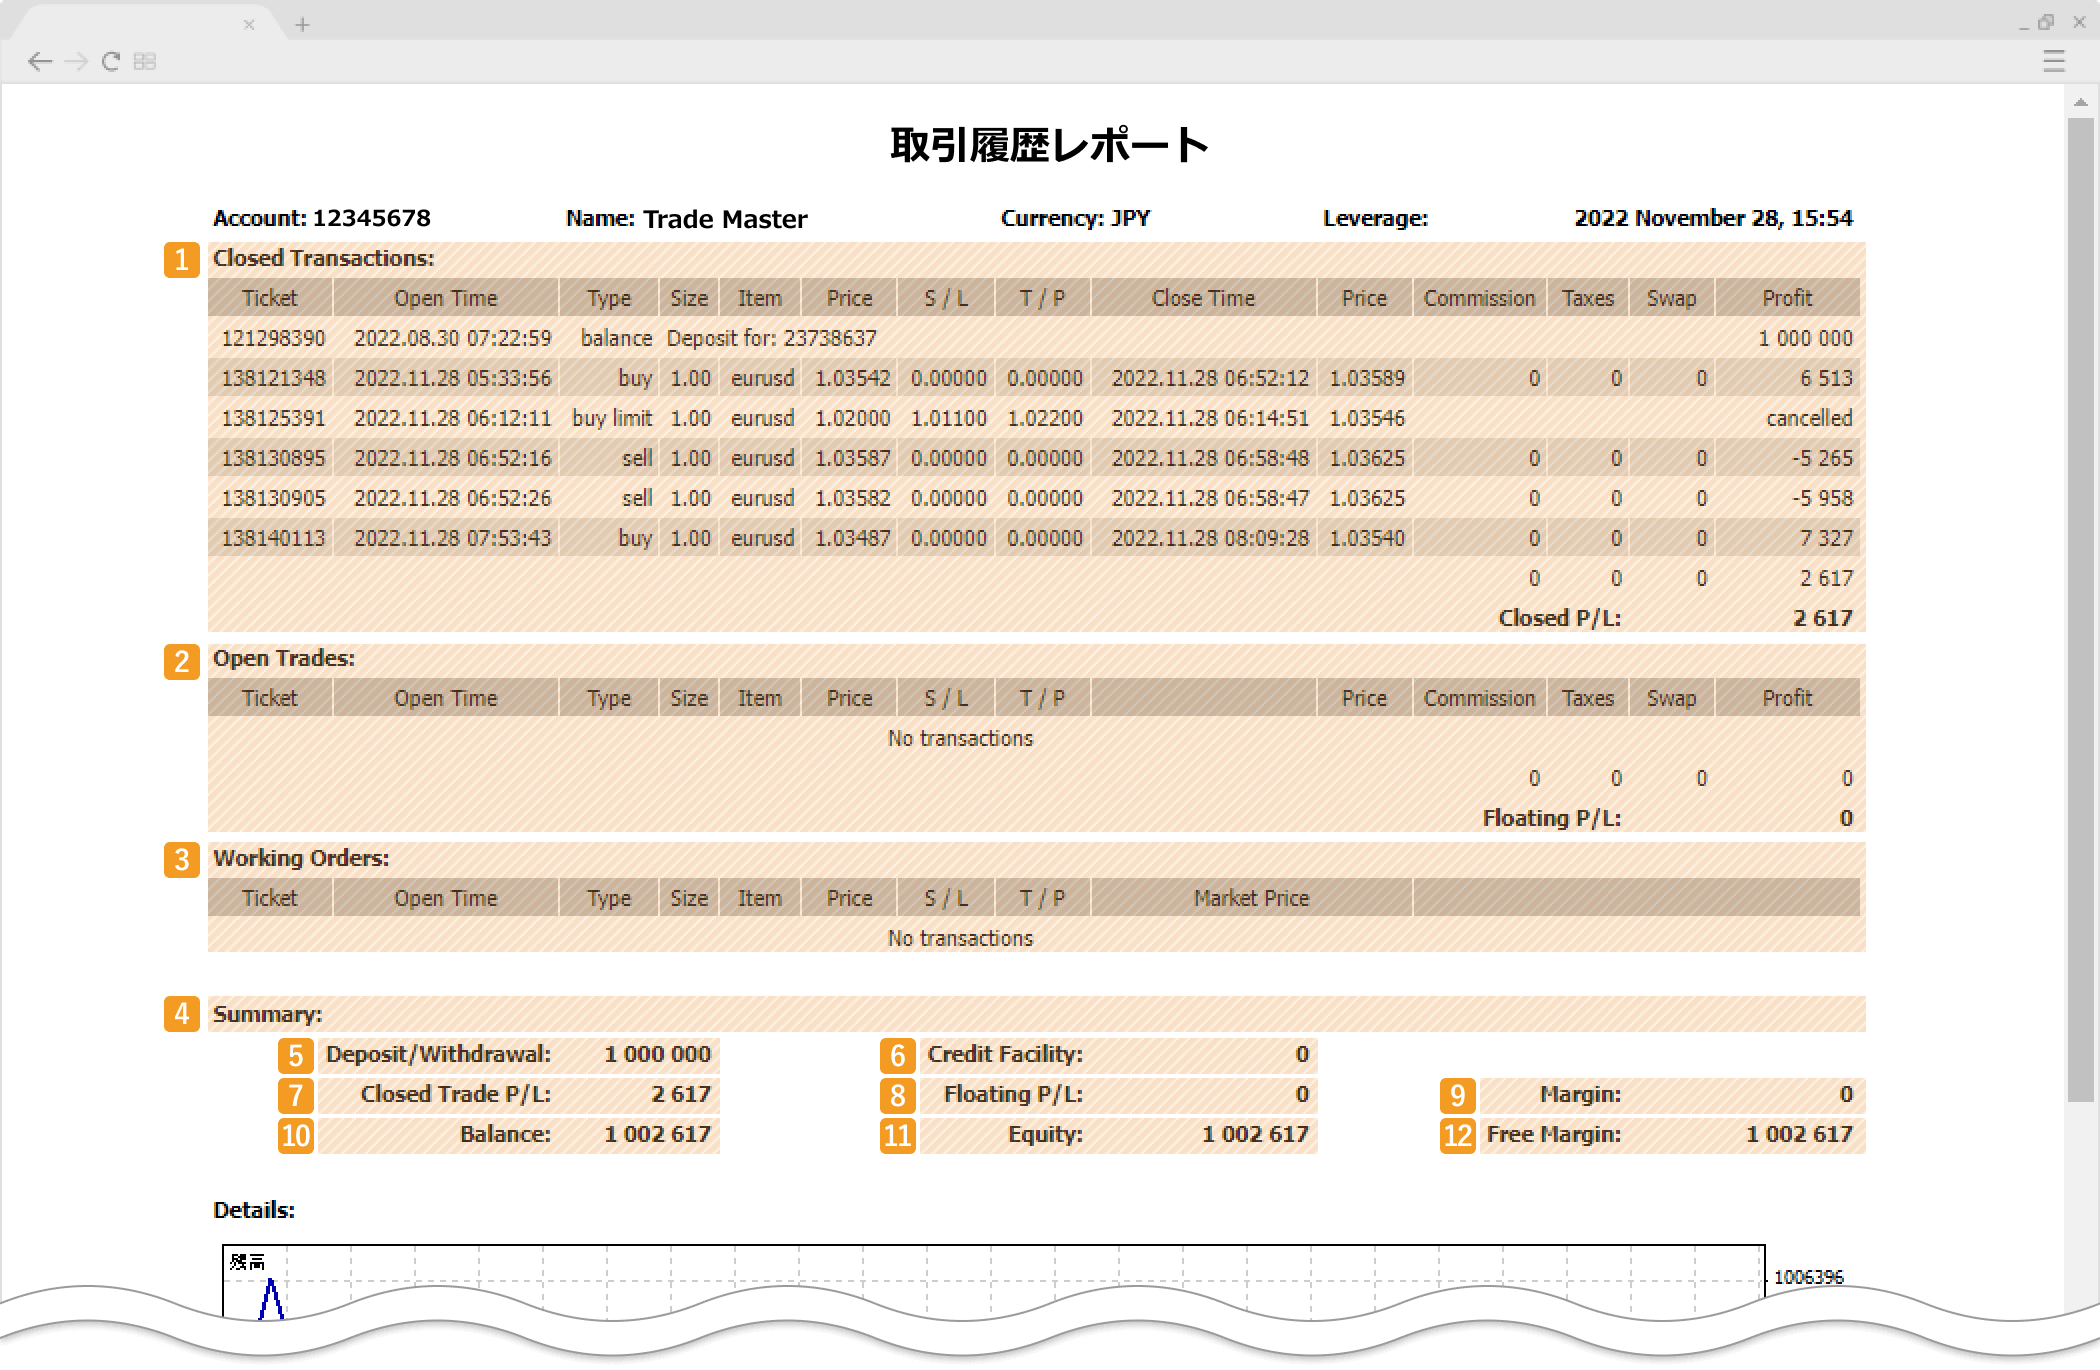
Task: Click close time 2022.11.28 06:58:47
Action: pyautogui.click(x=1210, y=498)
